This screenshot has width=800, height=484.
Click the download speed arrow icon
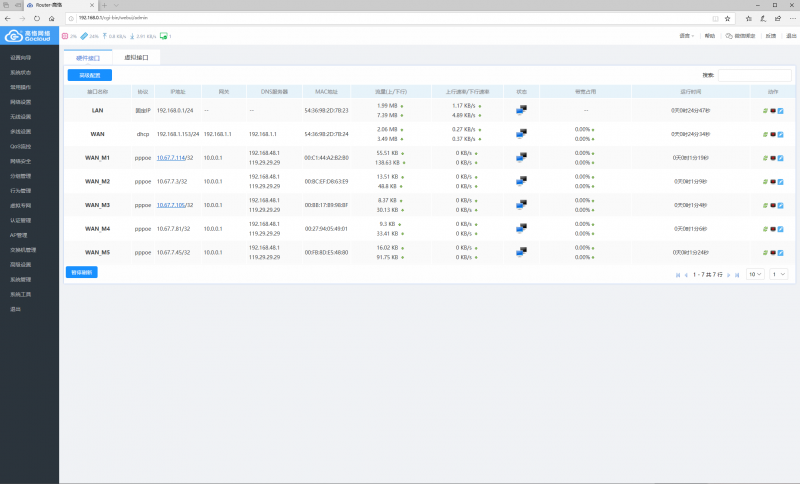coord(132,36)
